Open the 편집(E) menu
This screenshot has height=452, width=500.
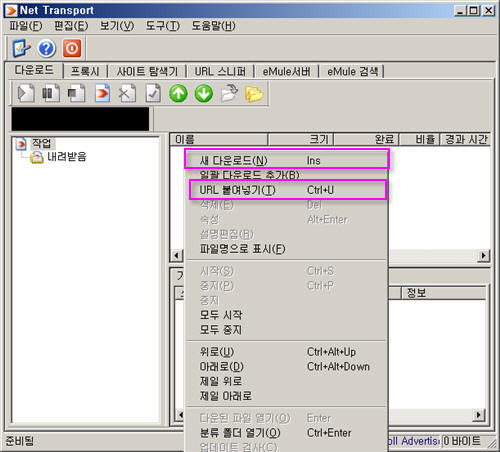[71, 26]
